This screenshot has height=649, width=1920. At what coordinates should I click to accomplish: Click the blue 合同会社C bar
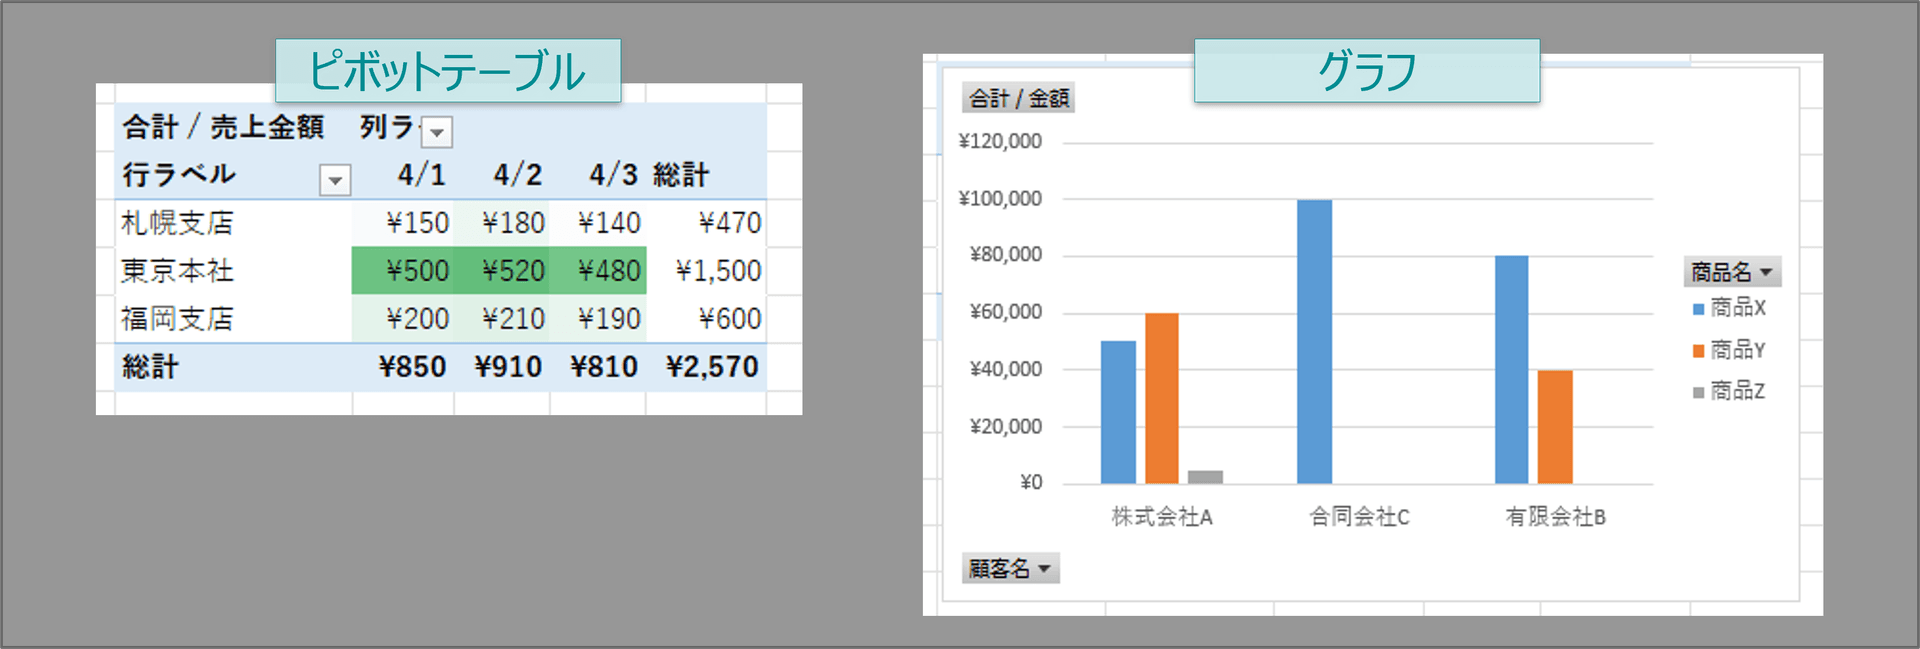pyautogui.click(x=1315, y=342)
